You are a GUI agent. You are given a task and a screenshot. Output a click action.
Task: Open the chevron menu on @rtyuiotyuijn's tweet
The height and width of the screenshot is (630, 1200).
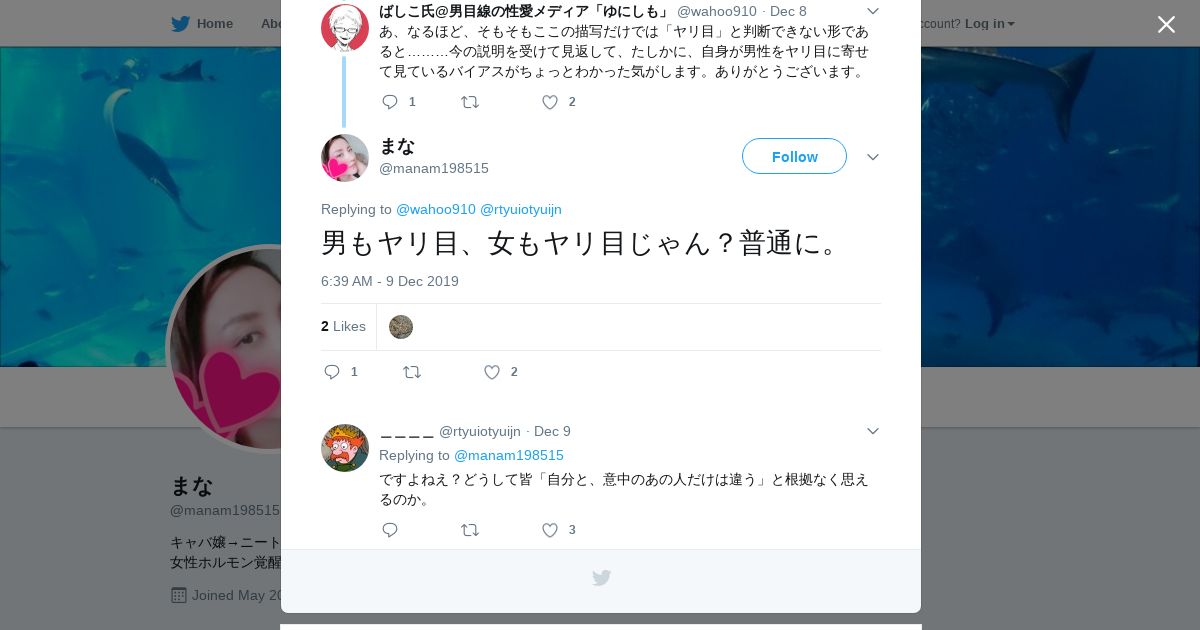click(872, 431)
